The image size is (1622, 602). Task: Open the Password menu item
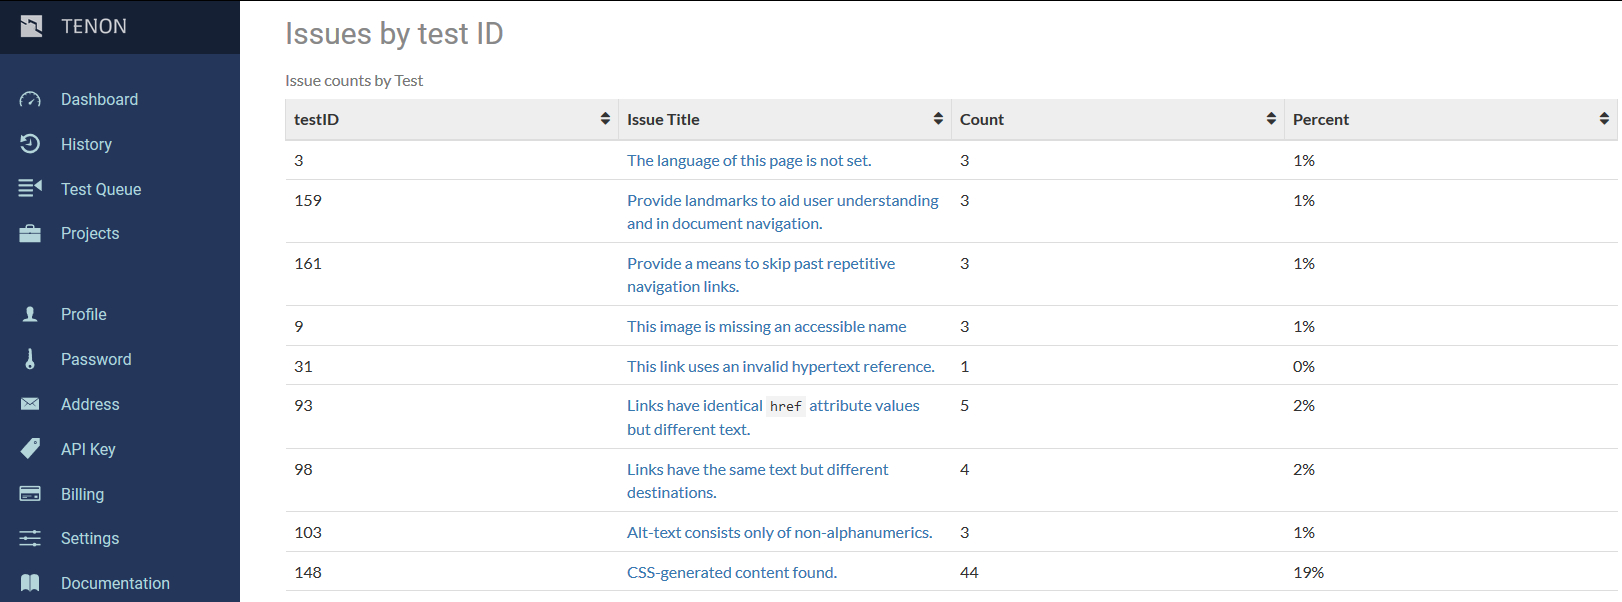click(x=96, y=359)
